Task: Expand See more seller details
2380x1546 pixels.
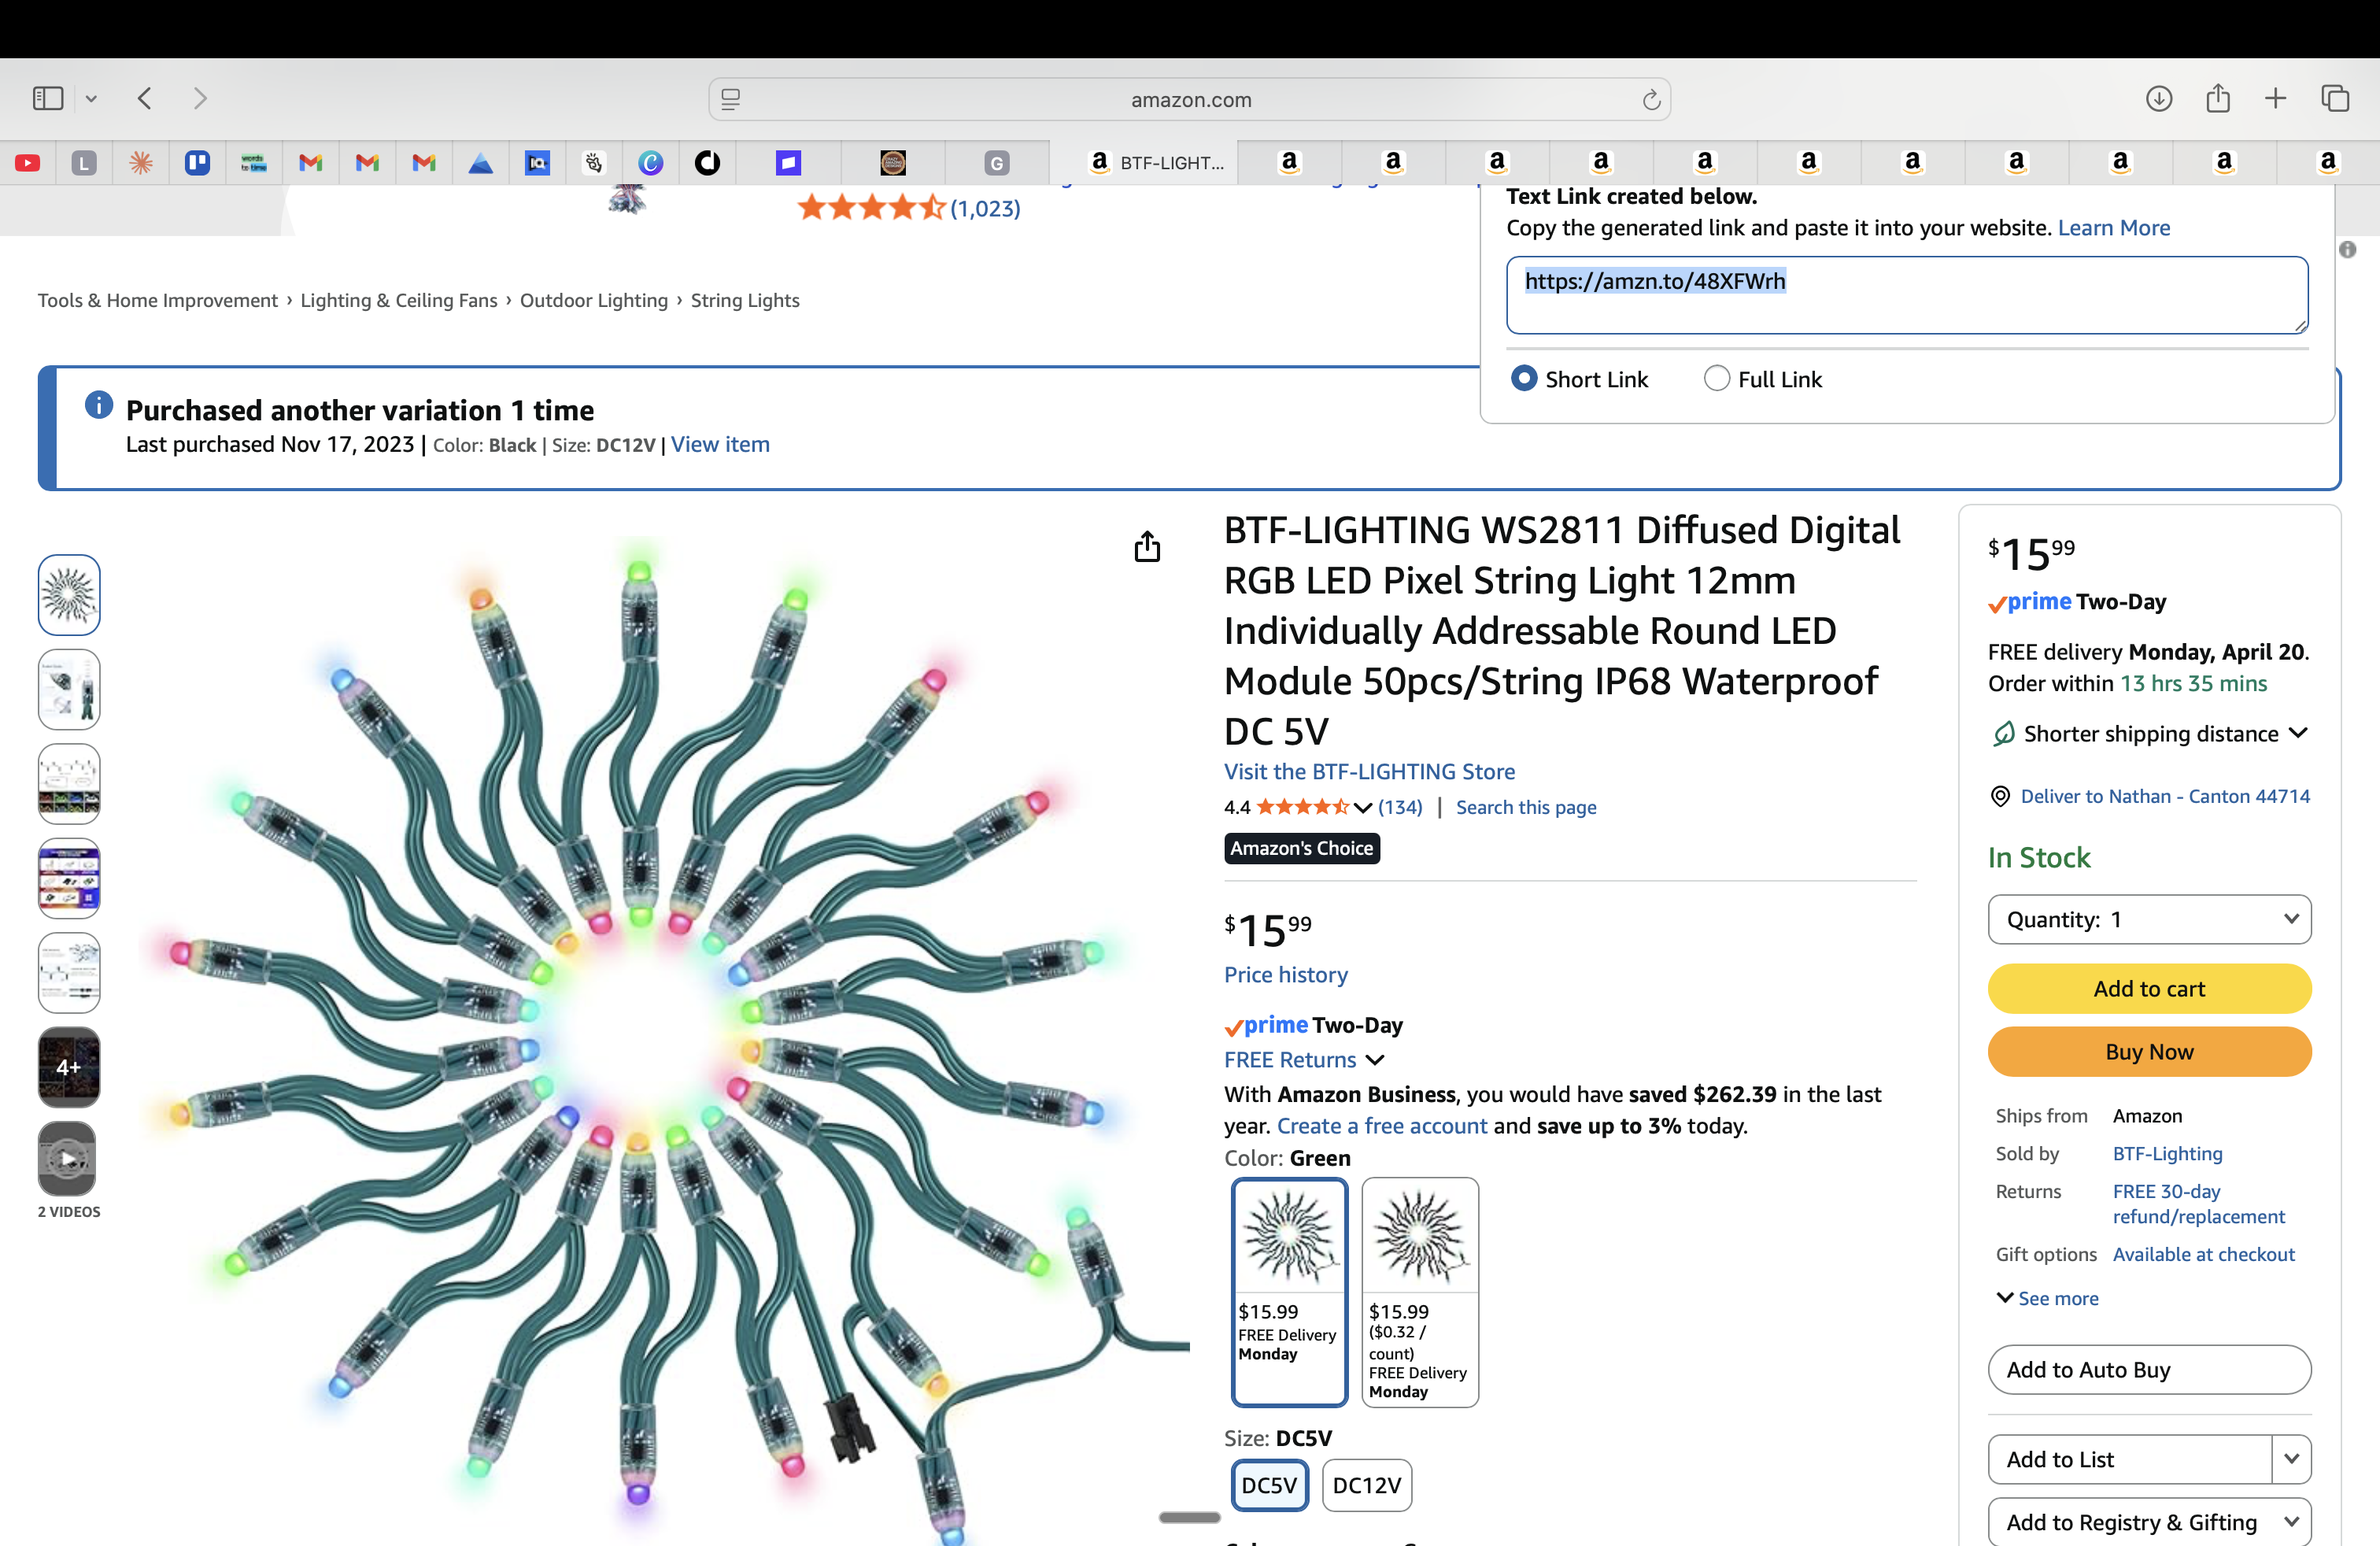Action: tap(2047, 1298)
